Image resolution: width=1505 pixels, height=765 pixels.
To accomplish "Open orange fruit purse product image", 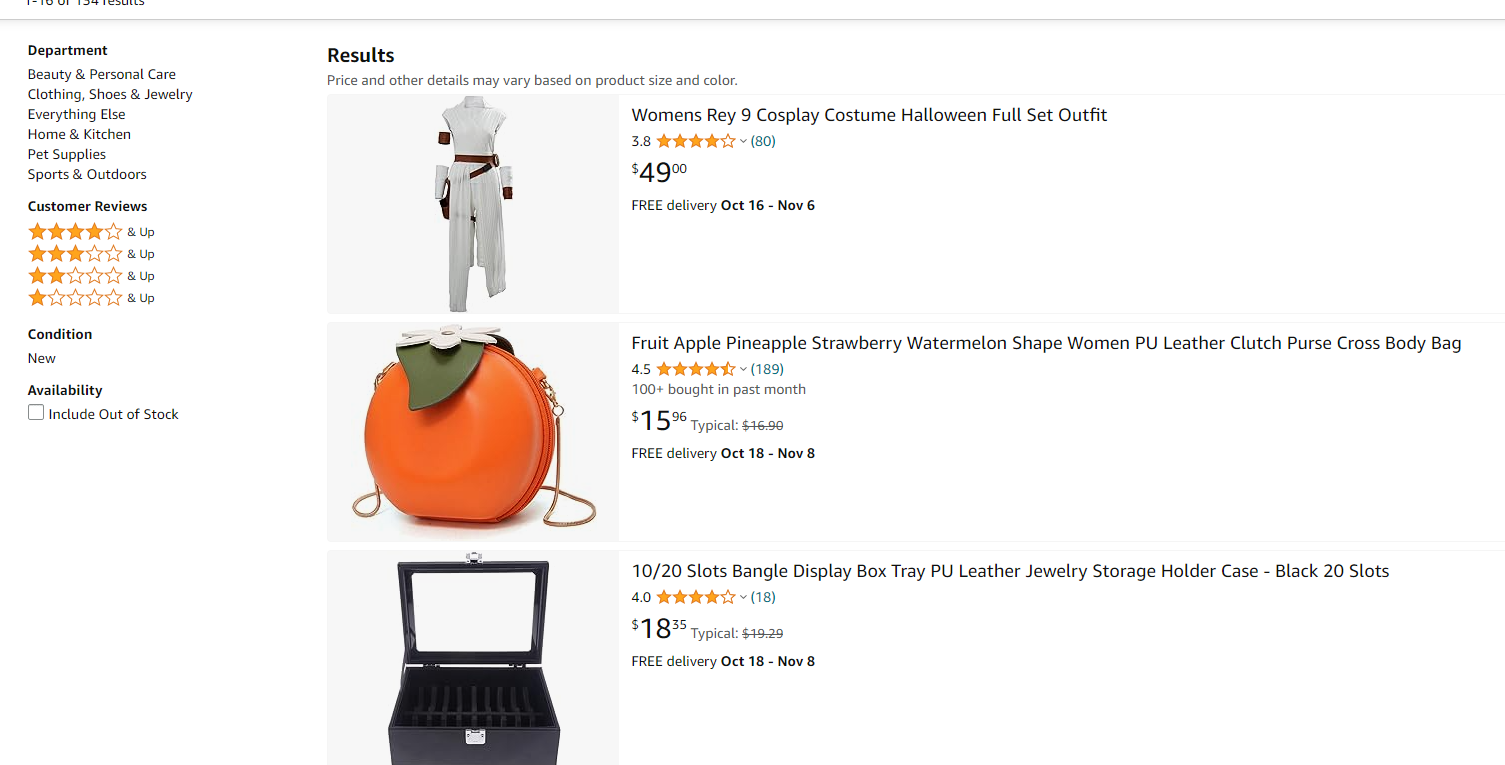I will coord(473,432).
